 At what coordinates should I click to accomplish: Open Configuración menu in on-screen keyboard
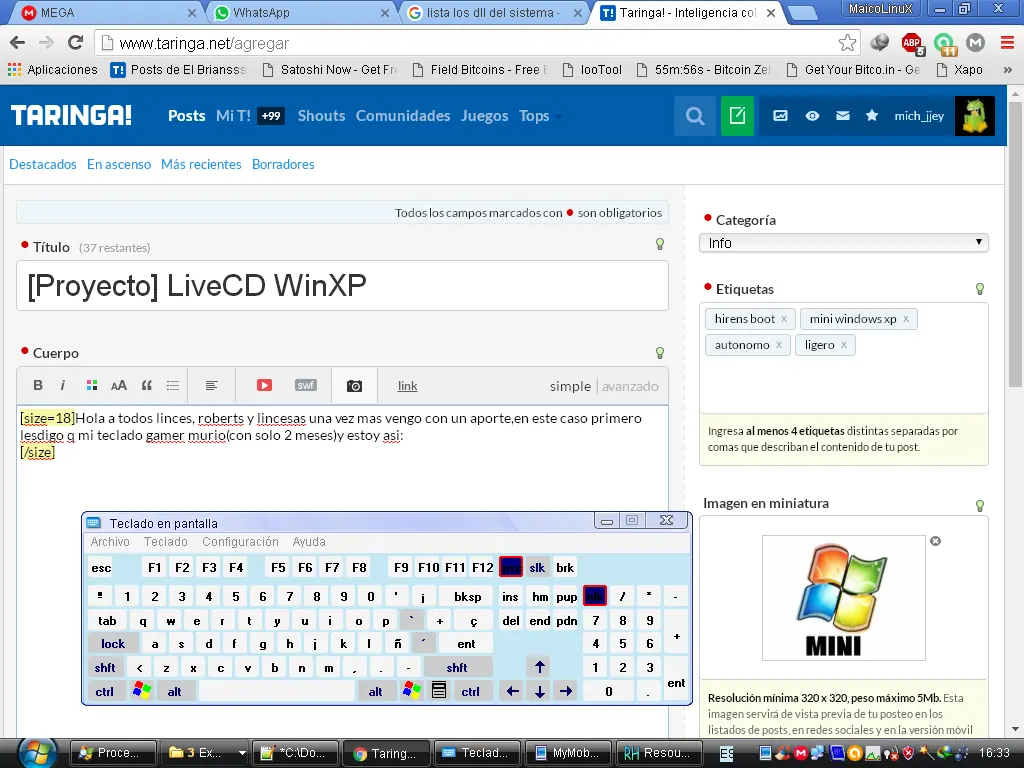(240, 541)
